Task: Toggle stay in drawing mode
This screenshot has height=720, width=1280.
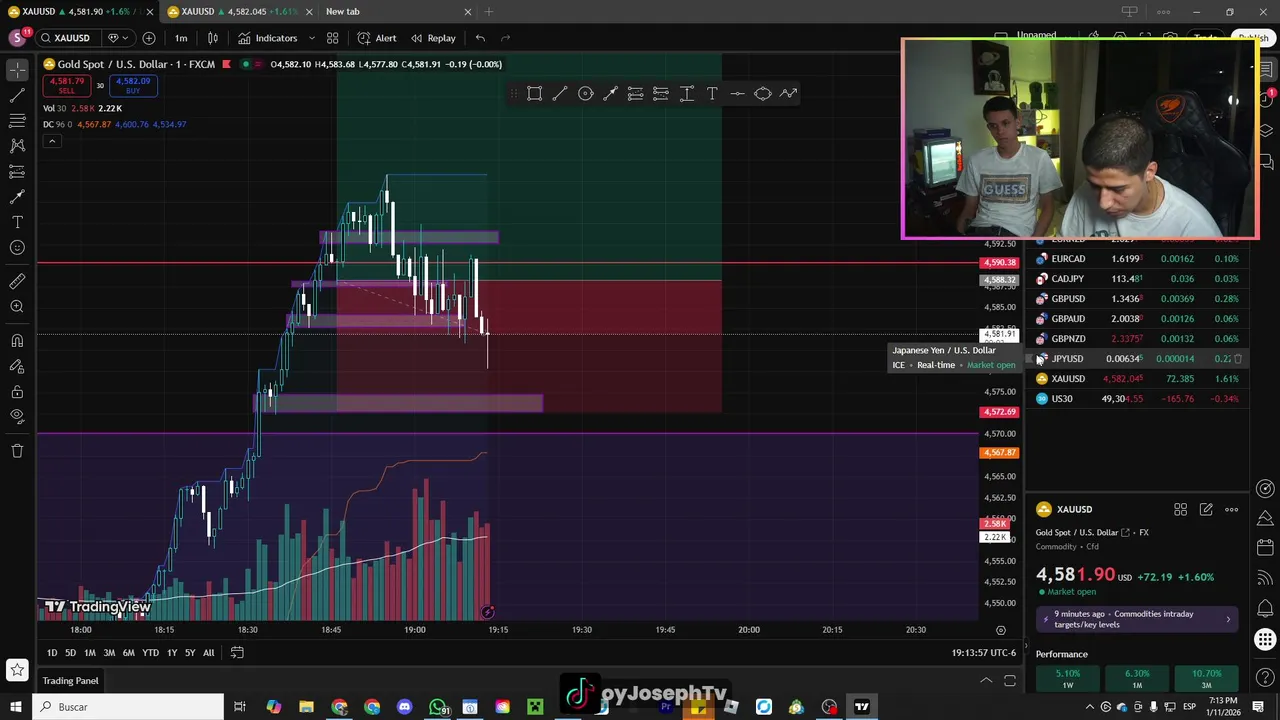Action: click(x=17, y=366)
